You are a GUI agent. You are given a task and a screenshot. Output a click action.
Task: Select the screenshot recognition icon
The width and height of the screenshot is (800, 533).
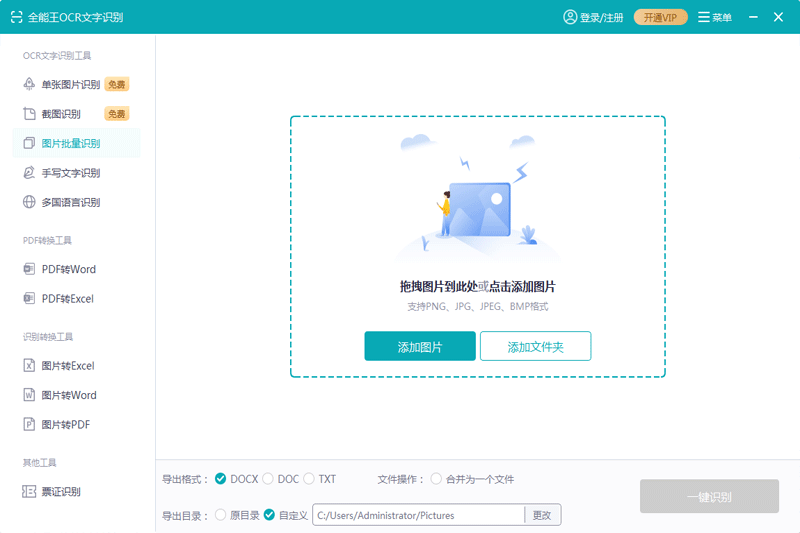[x=29, y=114]
